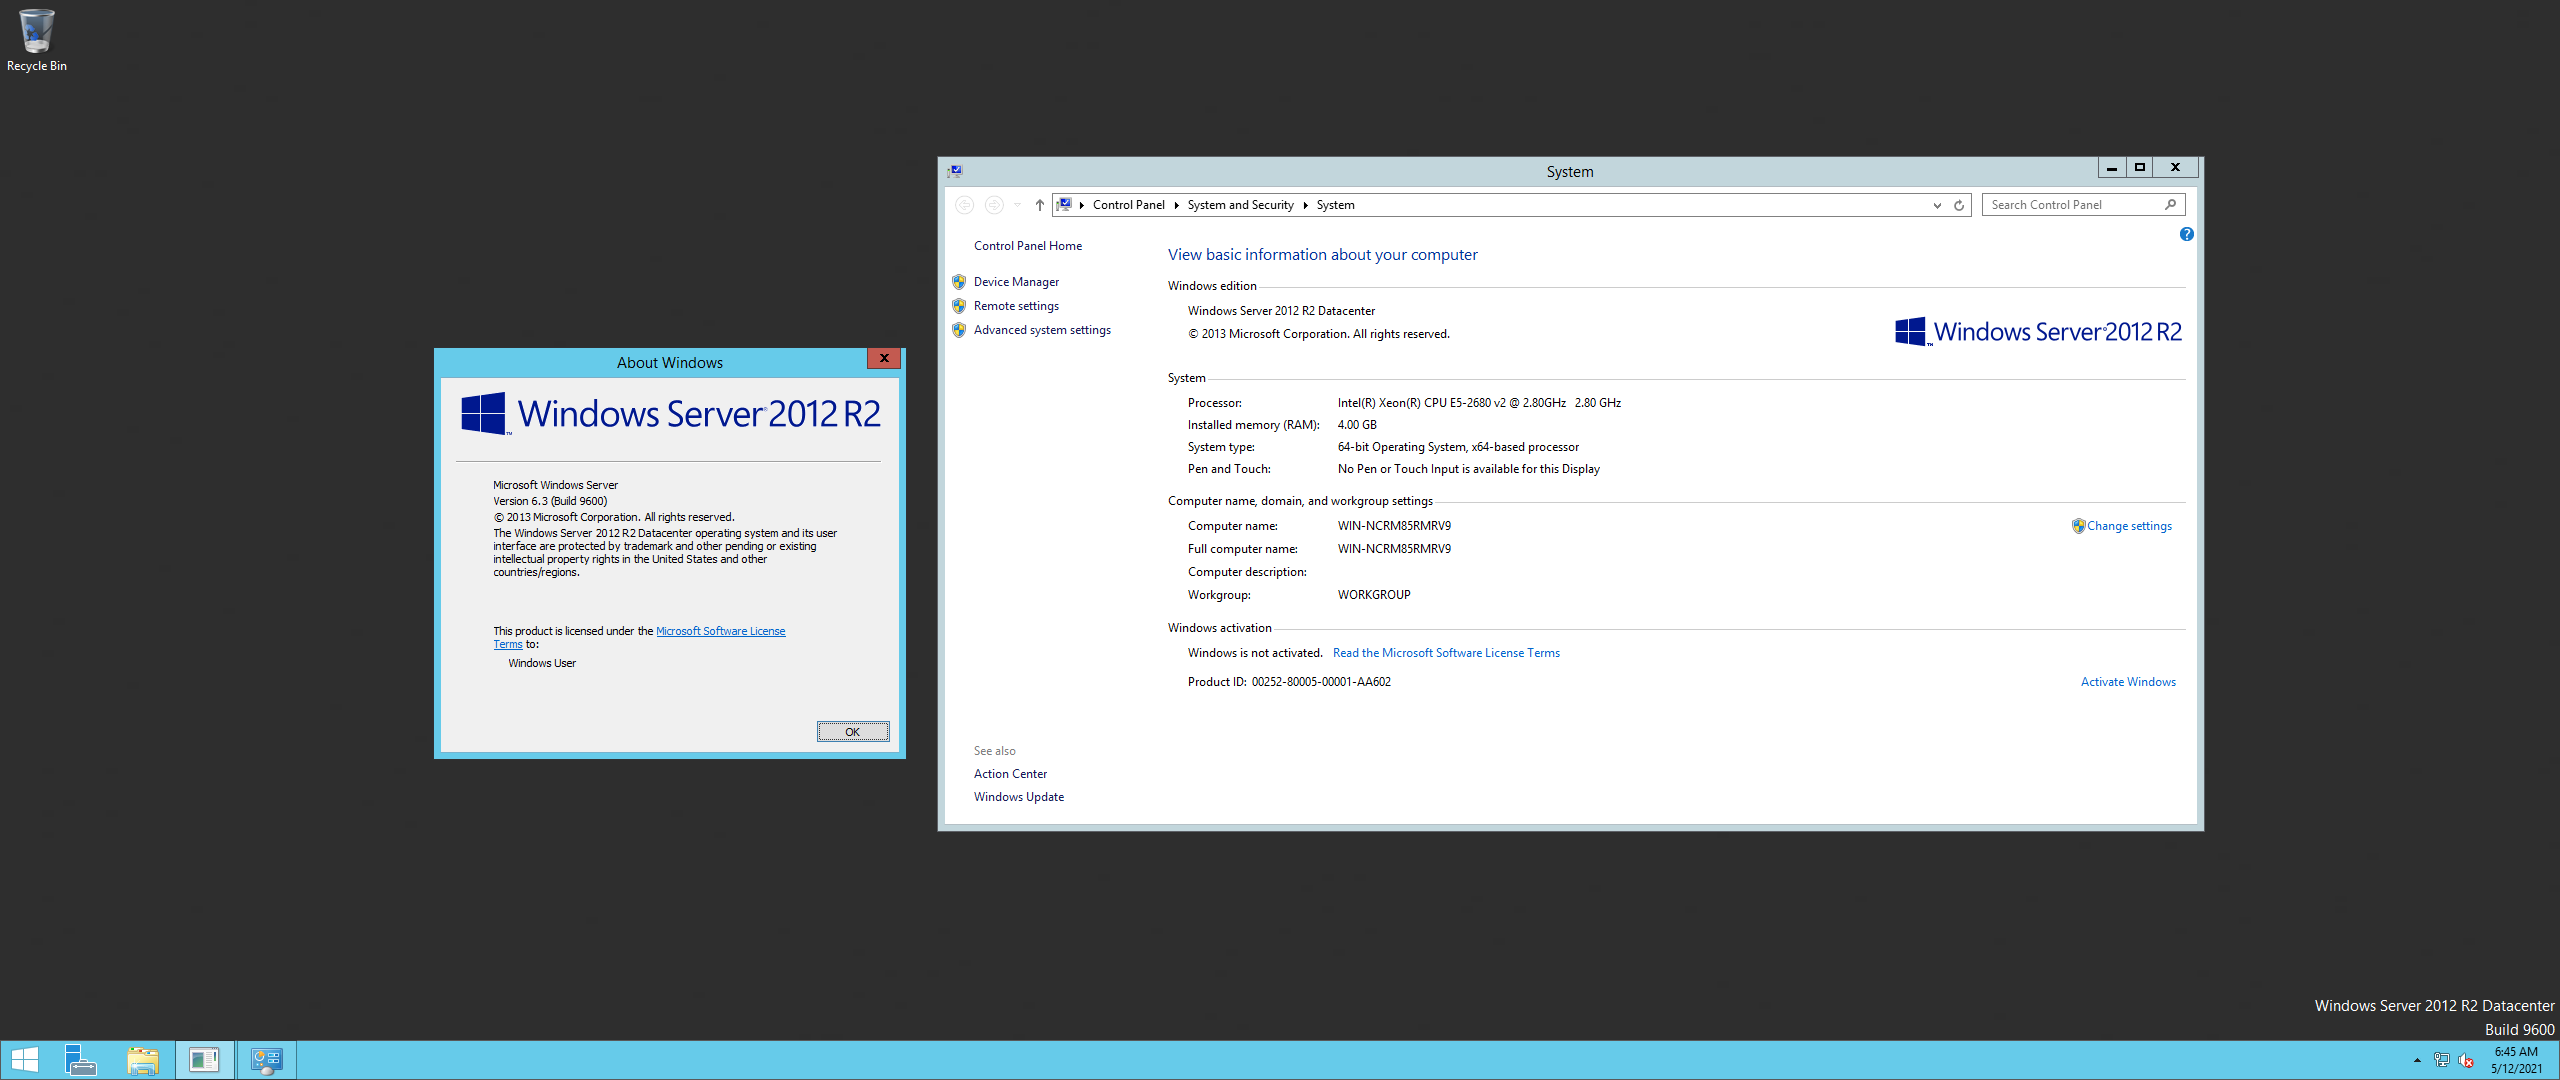Open the volume tray icon
The width and height of the screenshot is (2560, 1080).
click(x=2466, y=1060)
